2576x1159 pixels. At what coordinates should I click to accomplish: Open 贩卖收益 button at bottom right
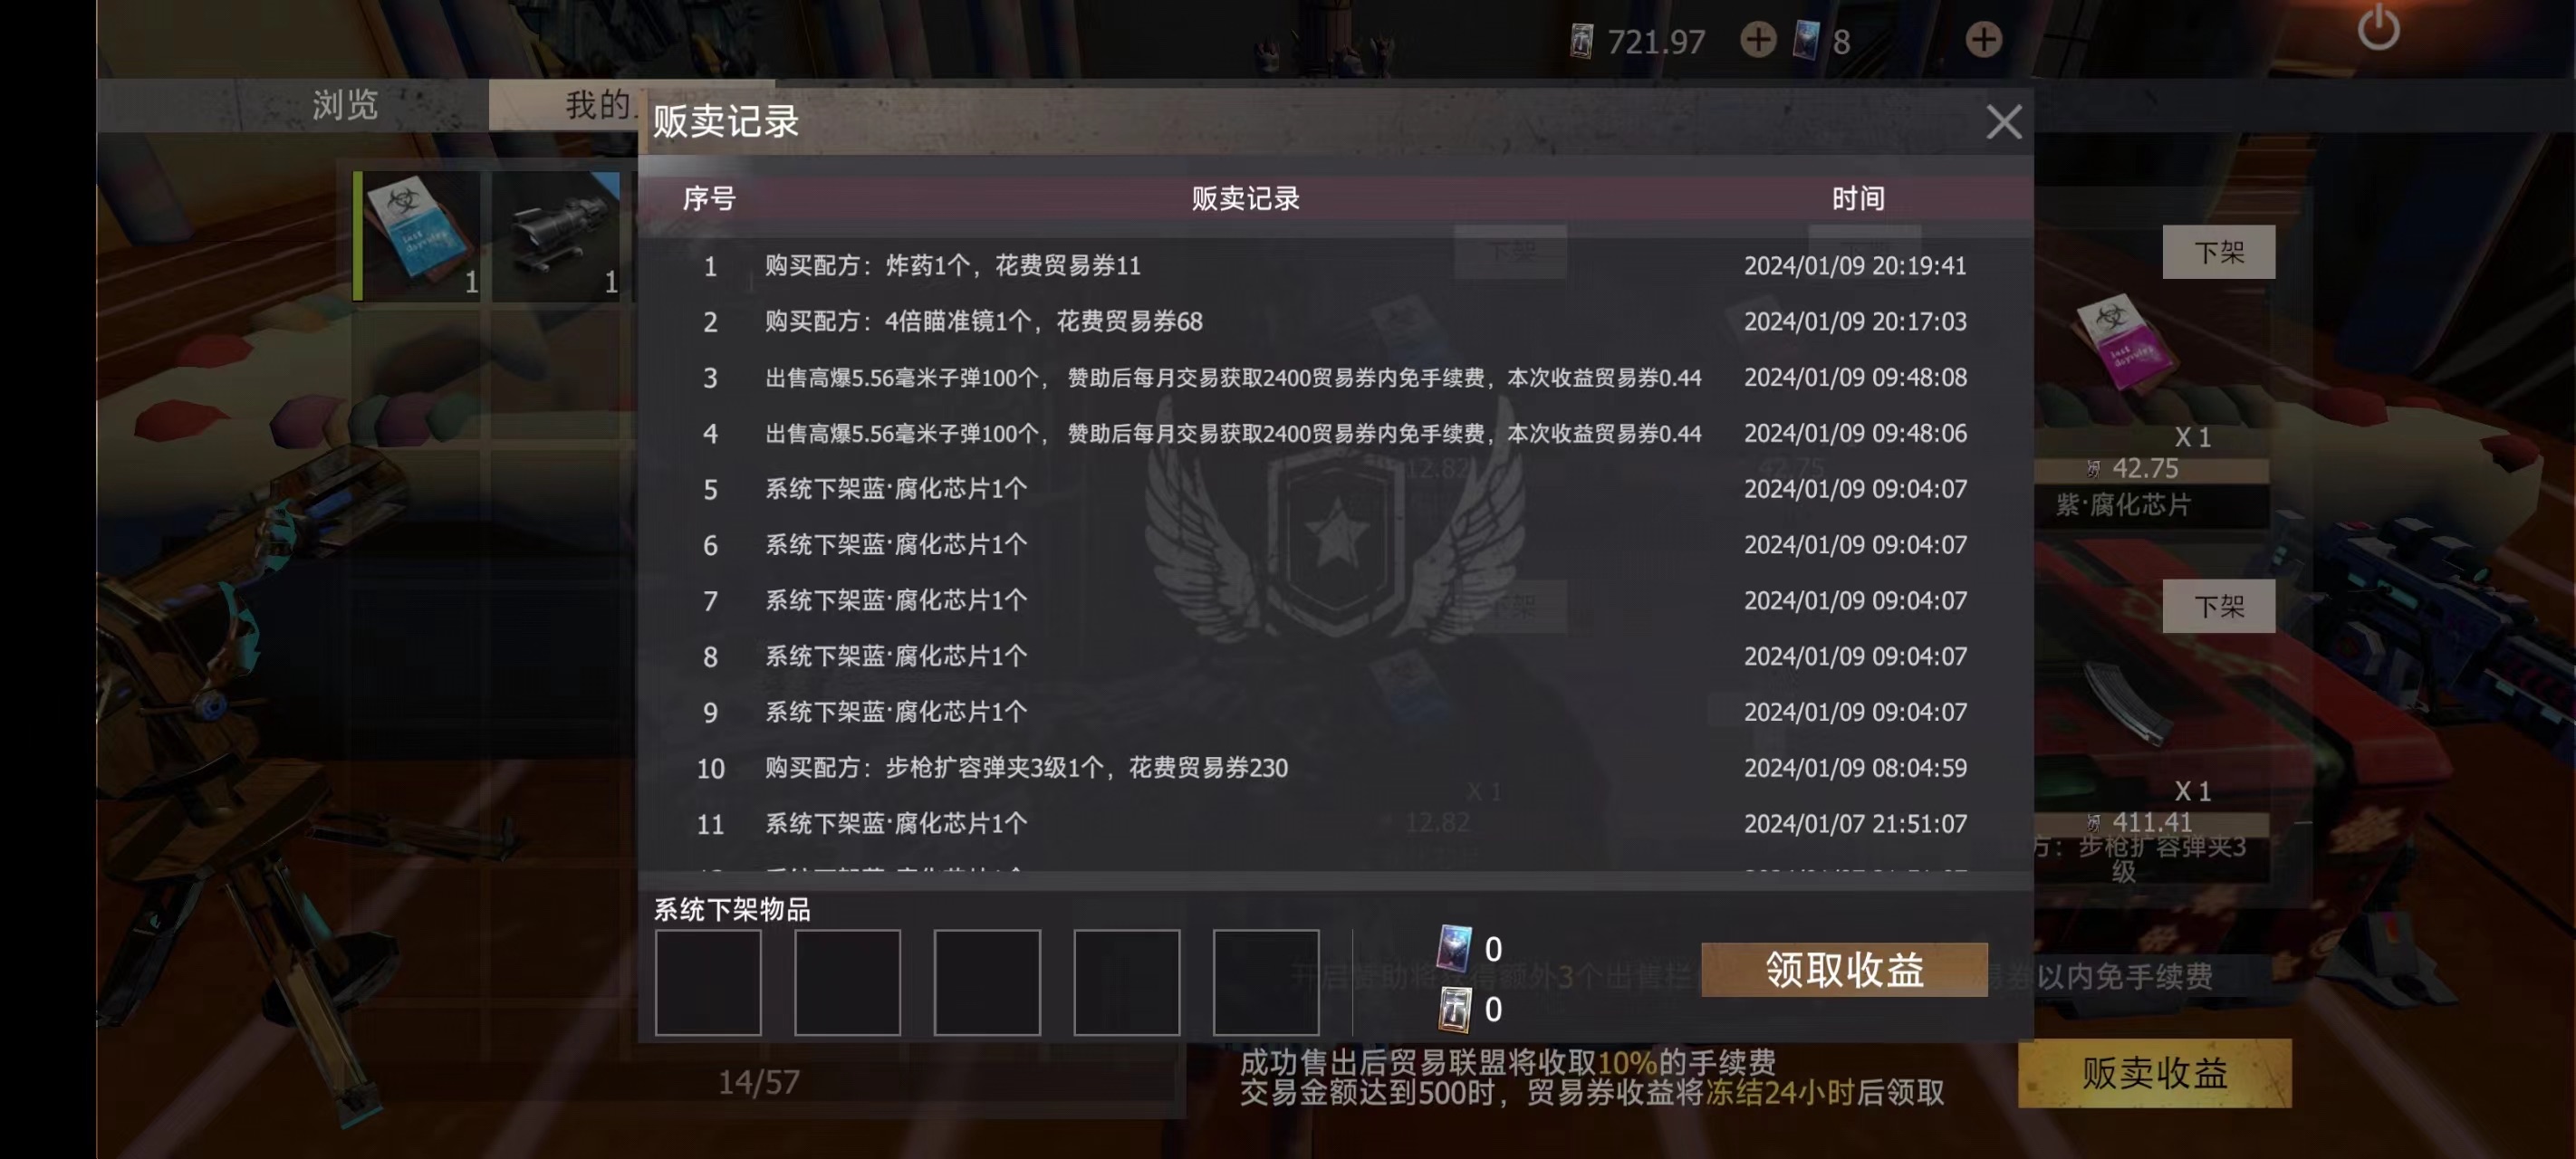click(2154, 1073)
